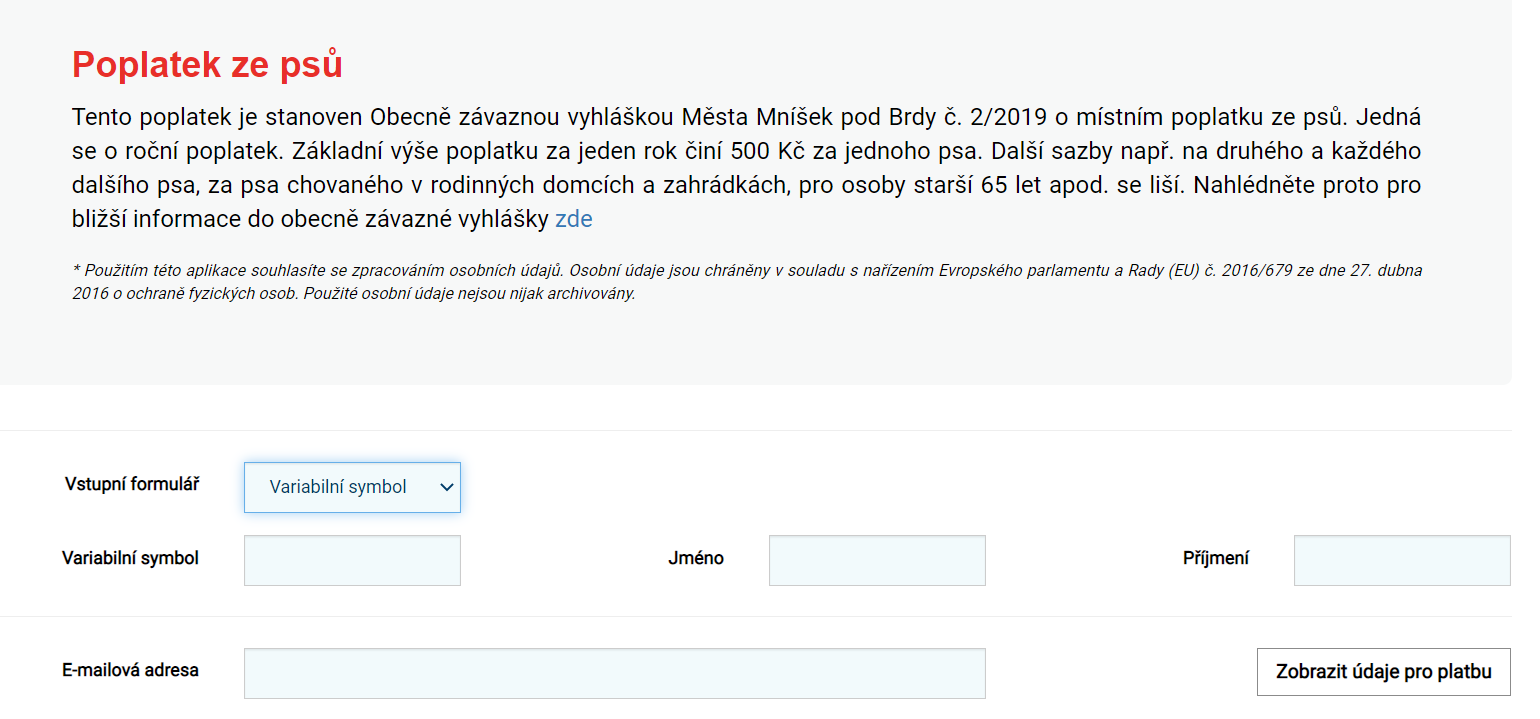Click the Jméno field label

point(696,559)
